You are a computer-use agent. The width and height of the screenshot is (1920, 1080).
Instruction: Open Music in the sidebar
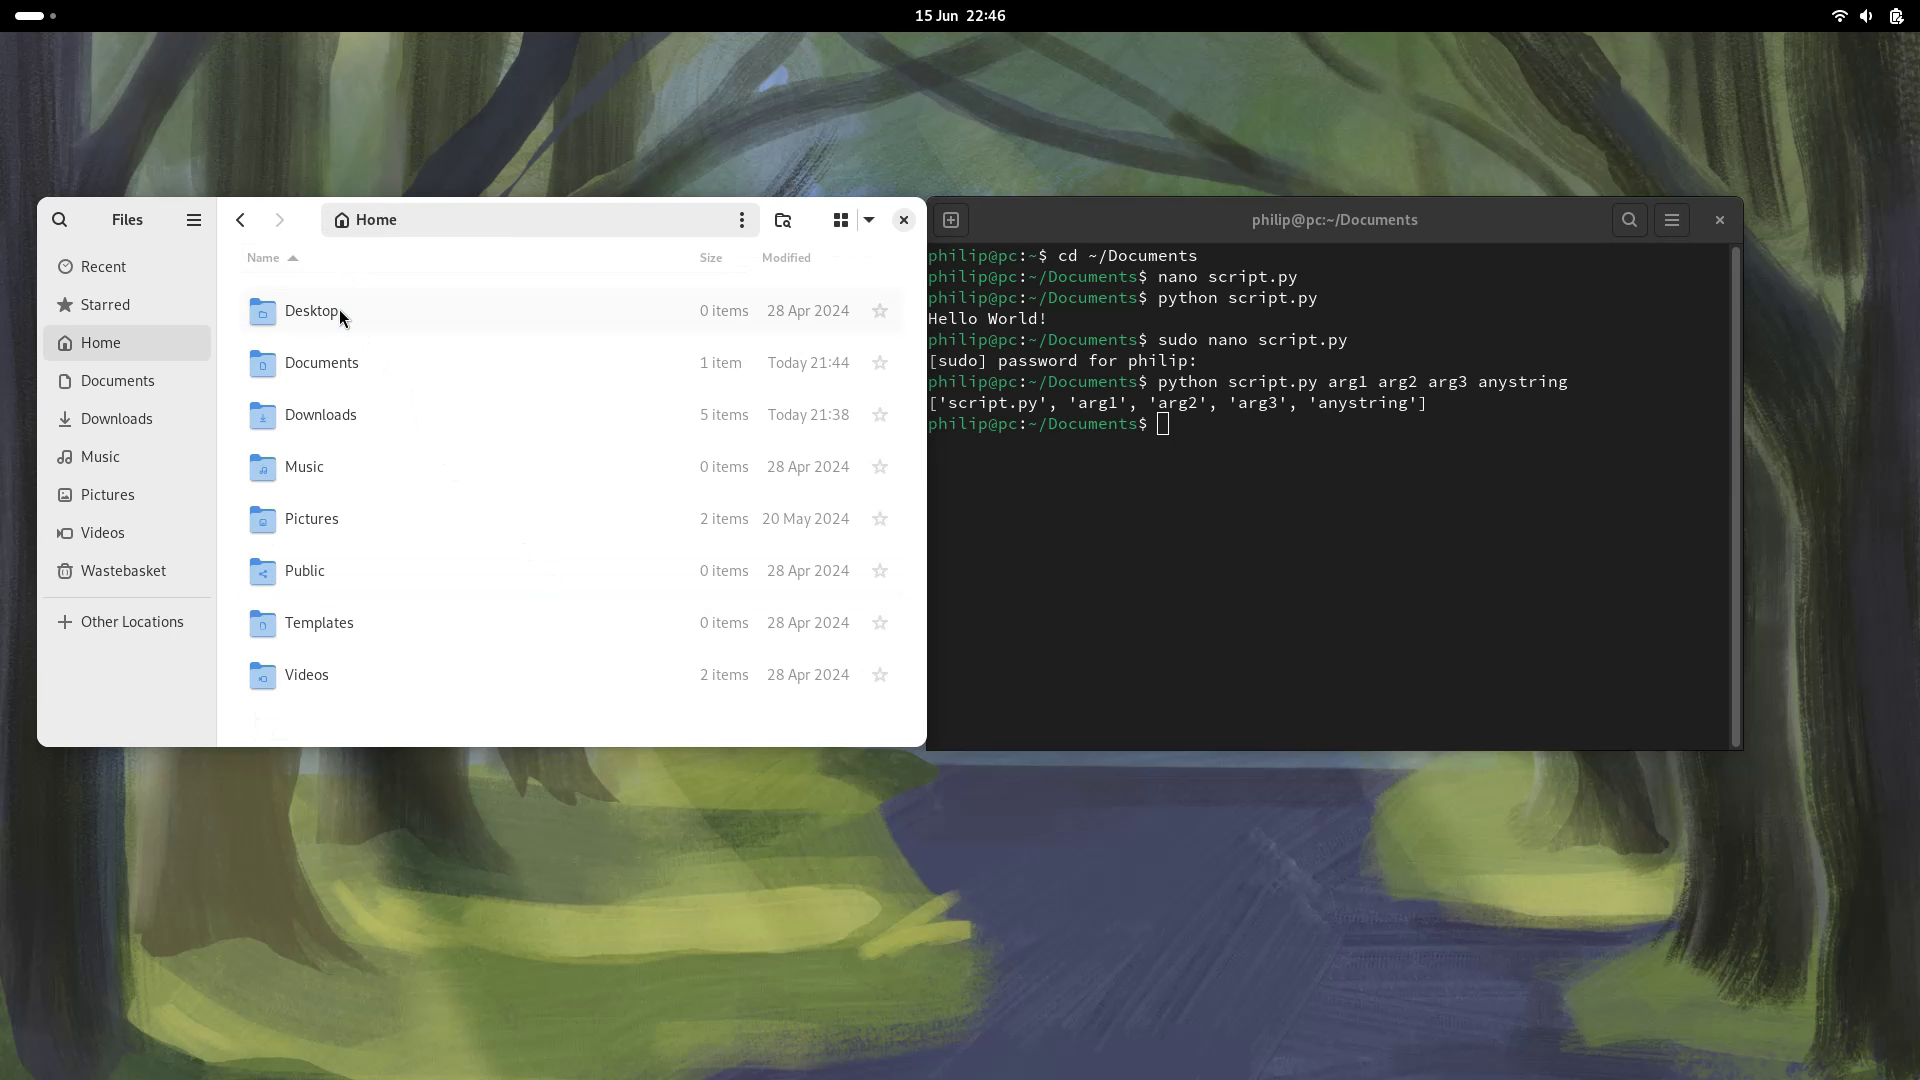pos(127,457)
